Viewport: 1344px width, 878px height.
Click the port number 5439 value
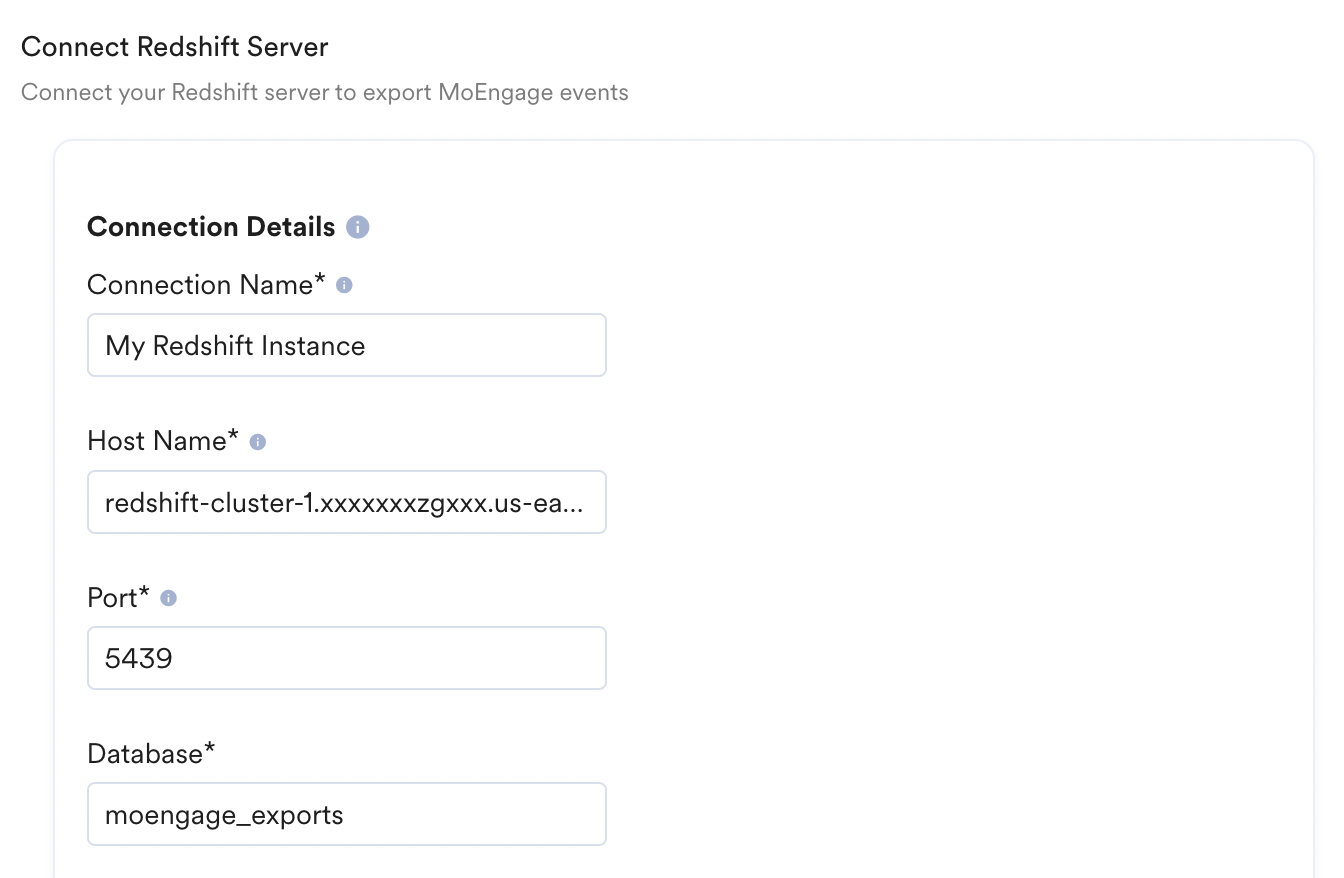point(137,657)
